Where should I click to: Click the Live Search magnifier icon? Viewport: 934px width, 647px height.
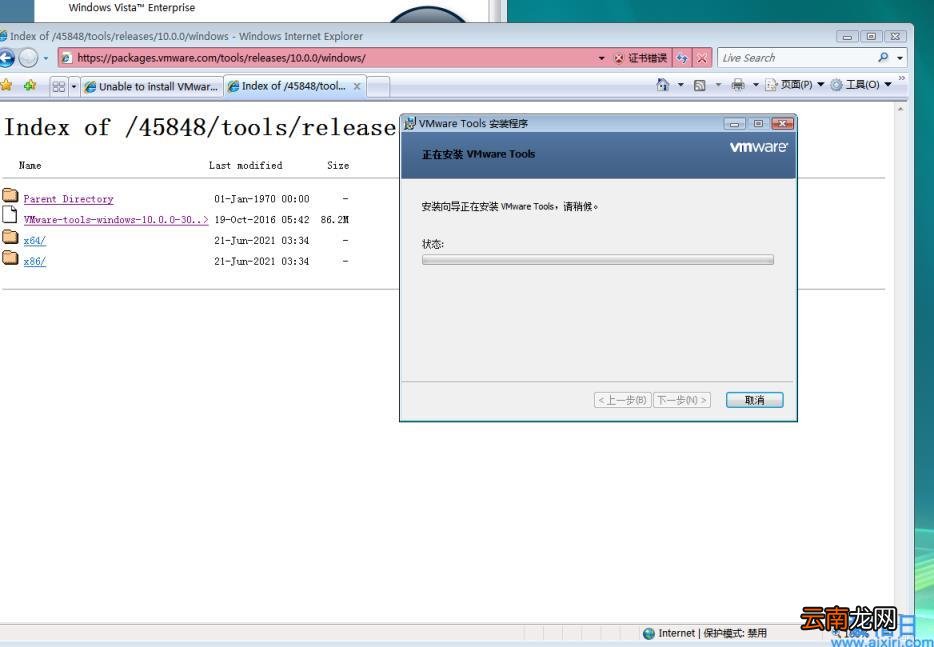pyautogui.click(x=883, y=57)
